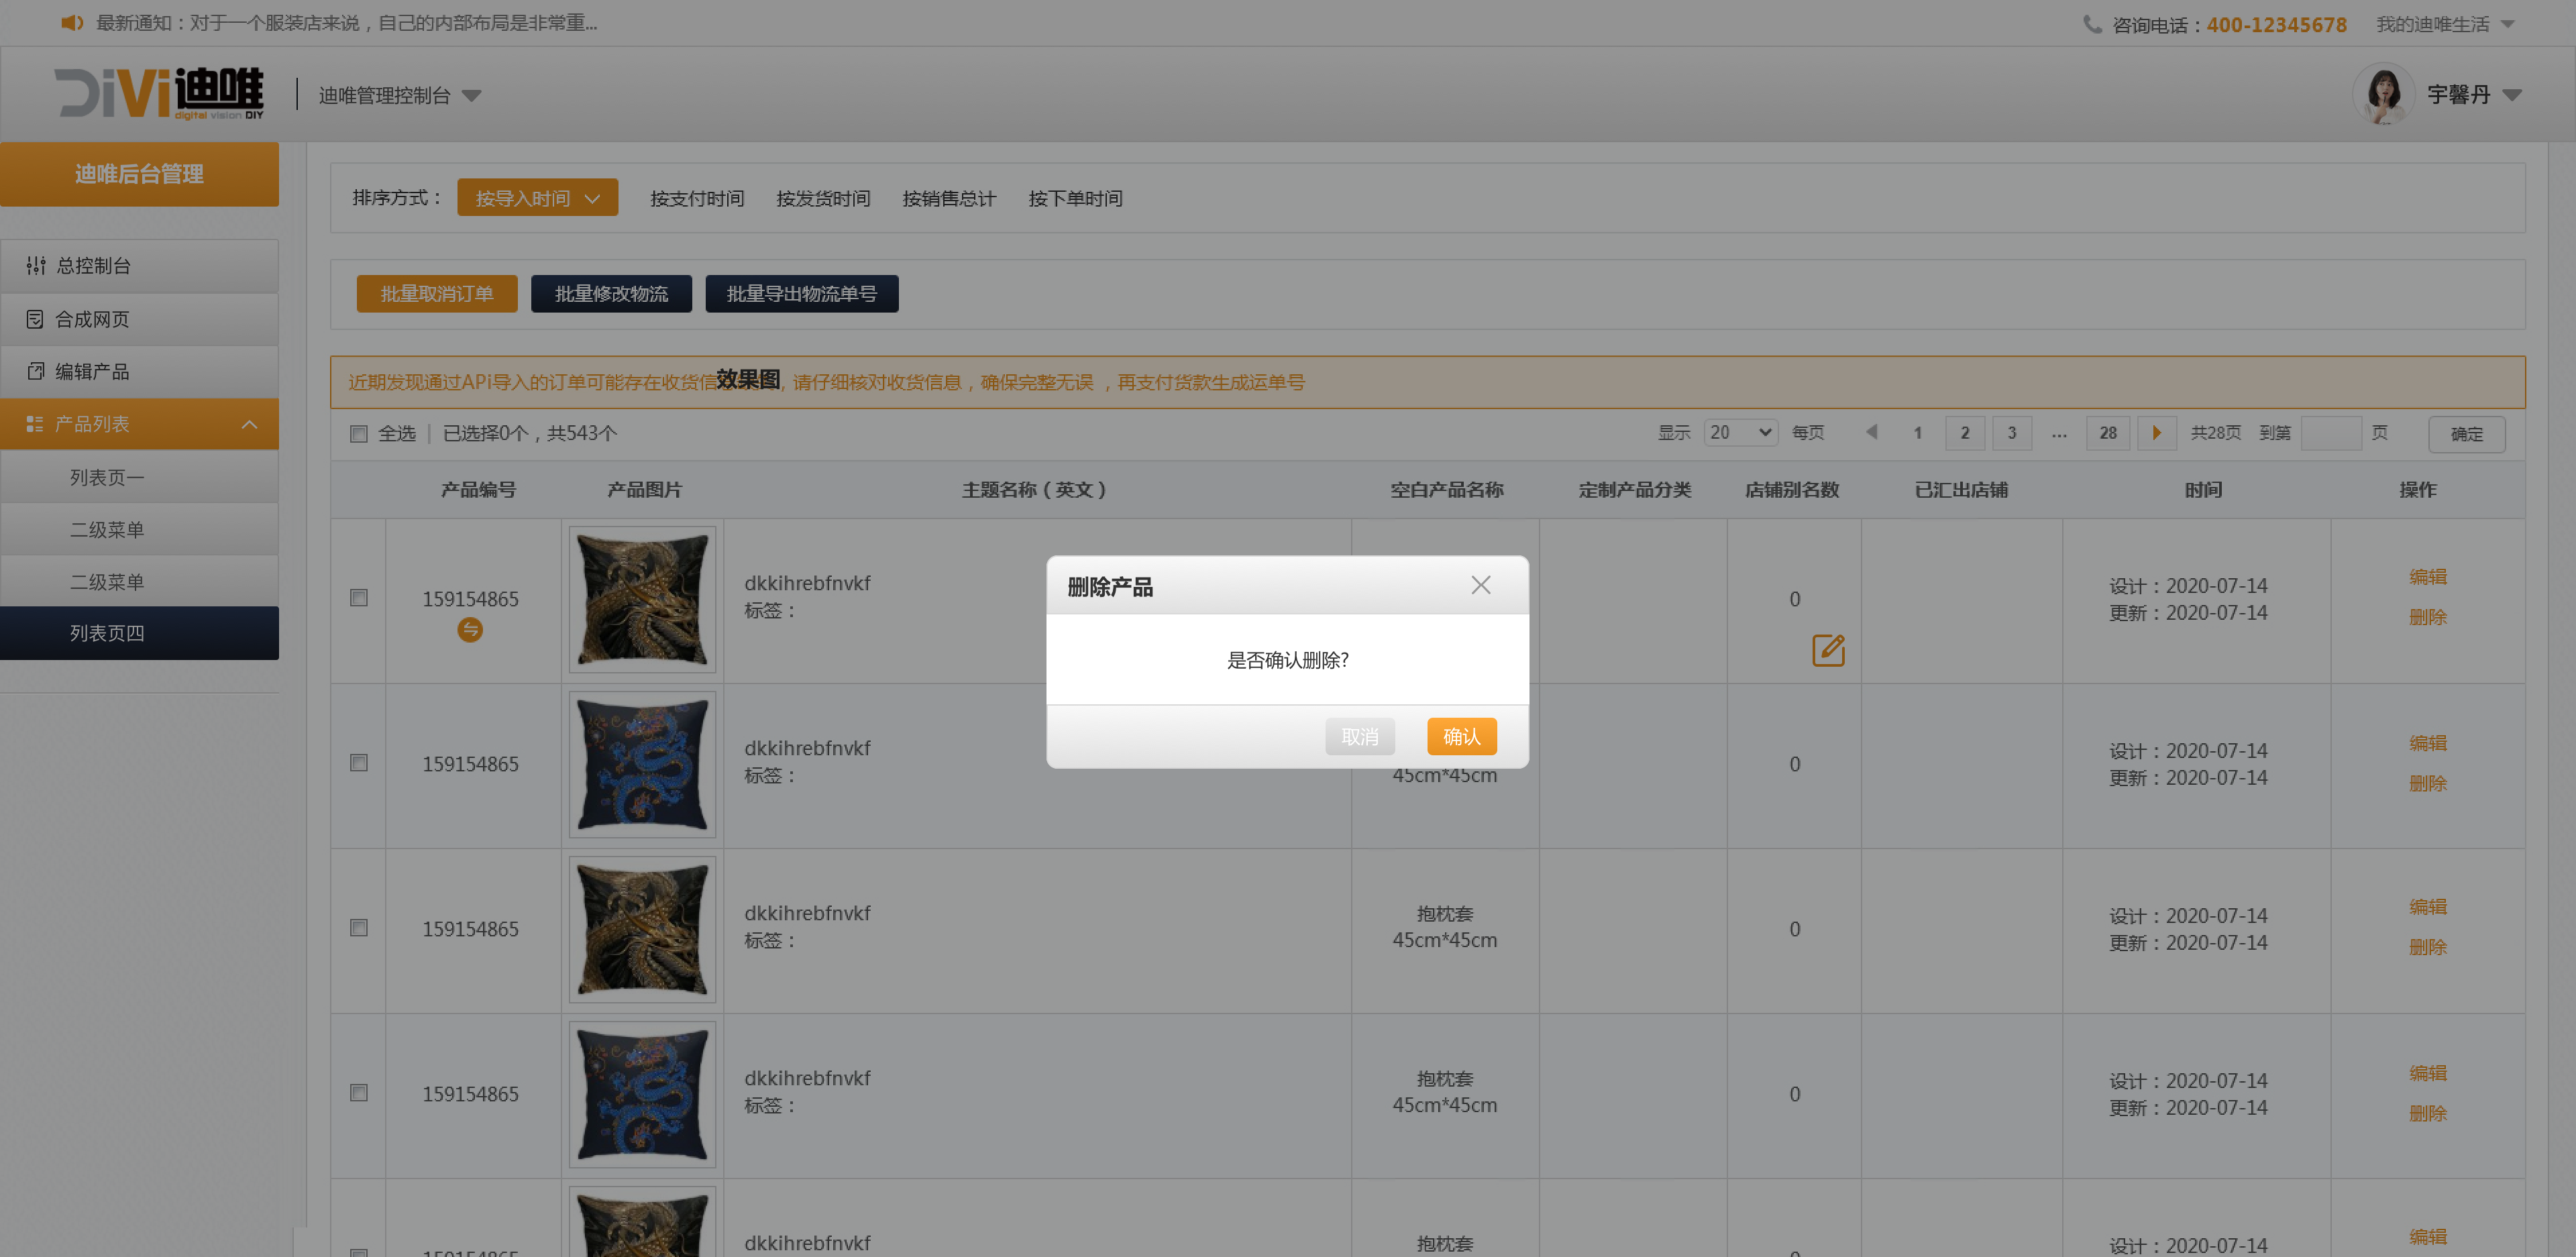
Task: Tick the third product row checkbox
Action: point(359,928)
